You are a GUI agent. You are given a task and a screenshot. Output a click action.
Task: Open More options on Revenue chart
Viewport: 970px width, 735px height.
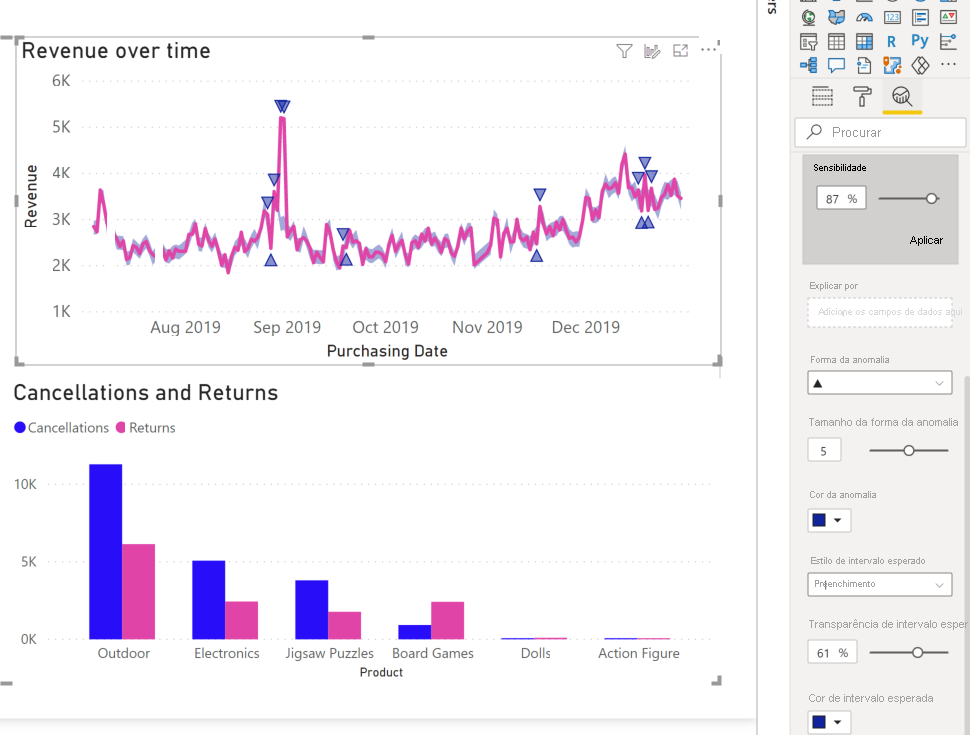(x=708, y=49)
